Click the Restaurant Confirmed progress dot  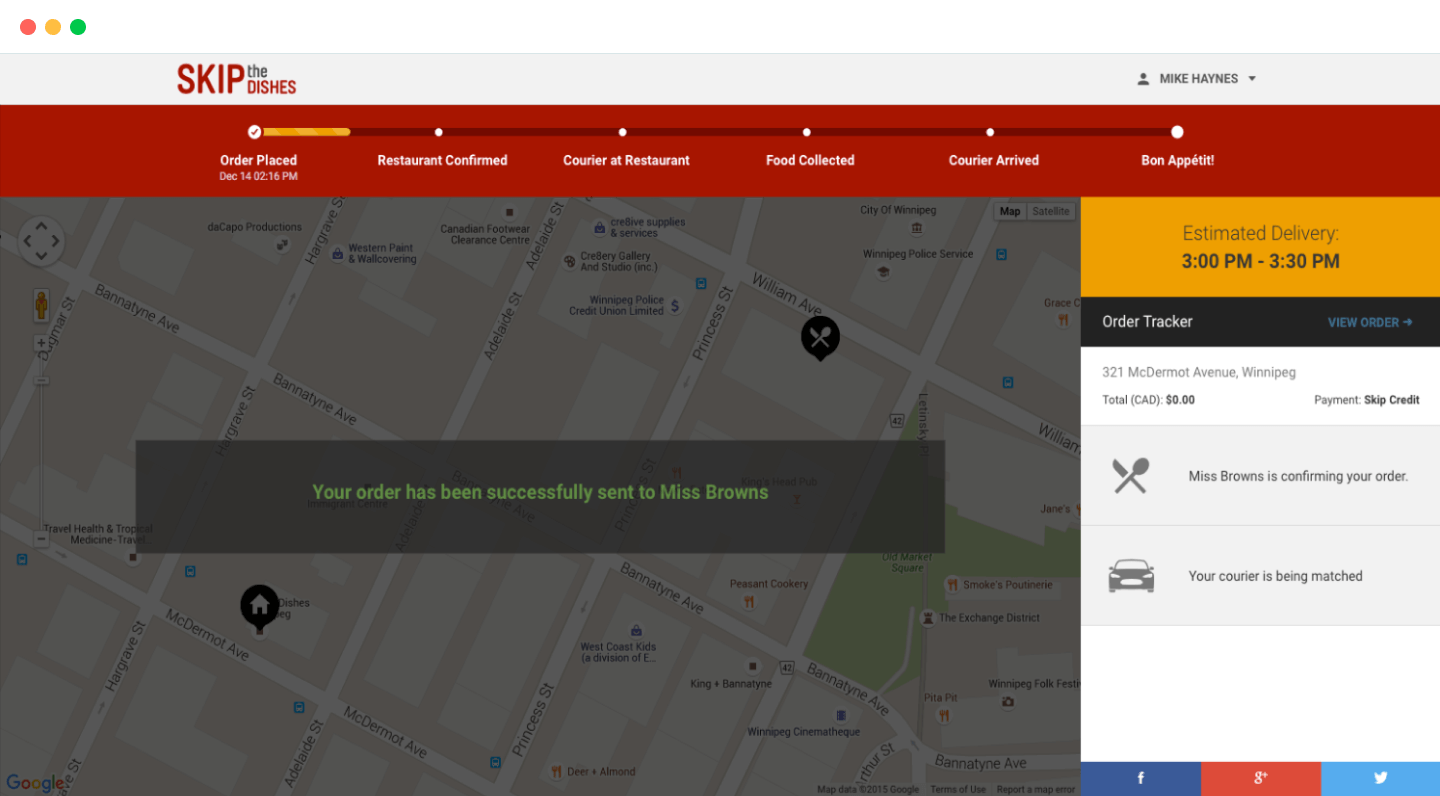tap(439, 132)
